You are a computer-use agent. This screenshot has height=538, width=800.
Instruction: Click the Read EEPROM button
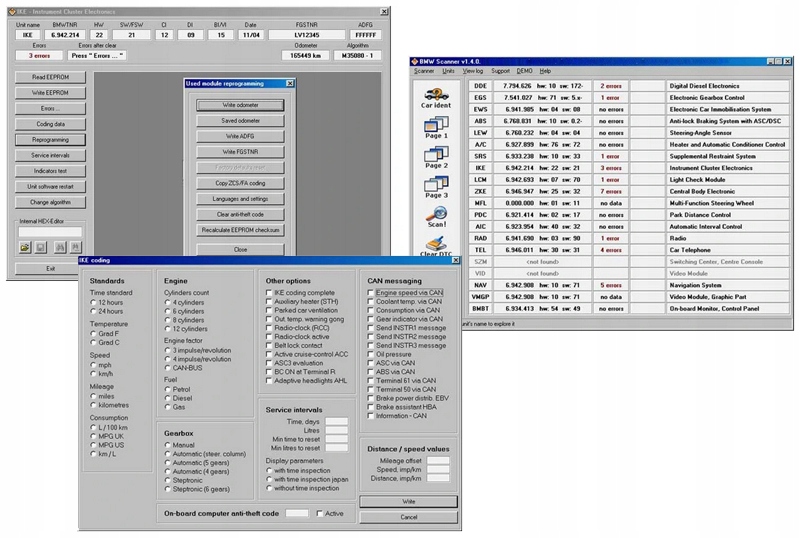(x=51, y=77)
